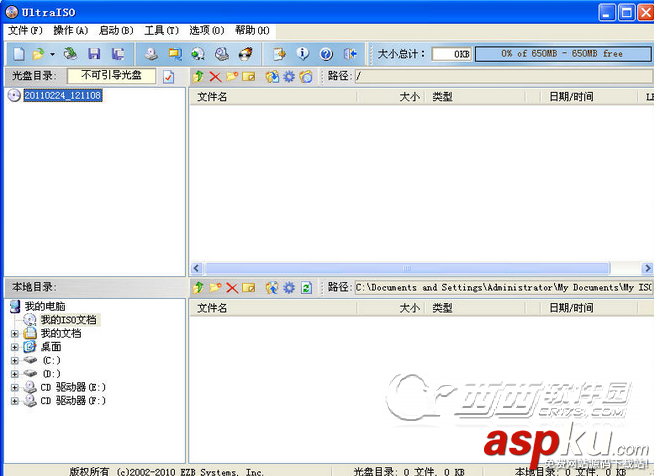Click the Add files toolbar icon
The image size is (654, 476).
click(x=279, y=54)
